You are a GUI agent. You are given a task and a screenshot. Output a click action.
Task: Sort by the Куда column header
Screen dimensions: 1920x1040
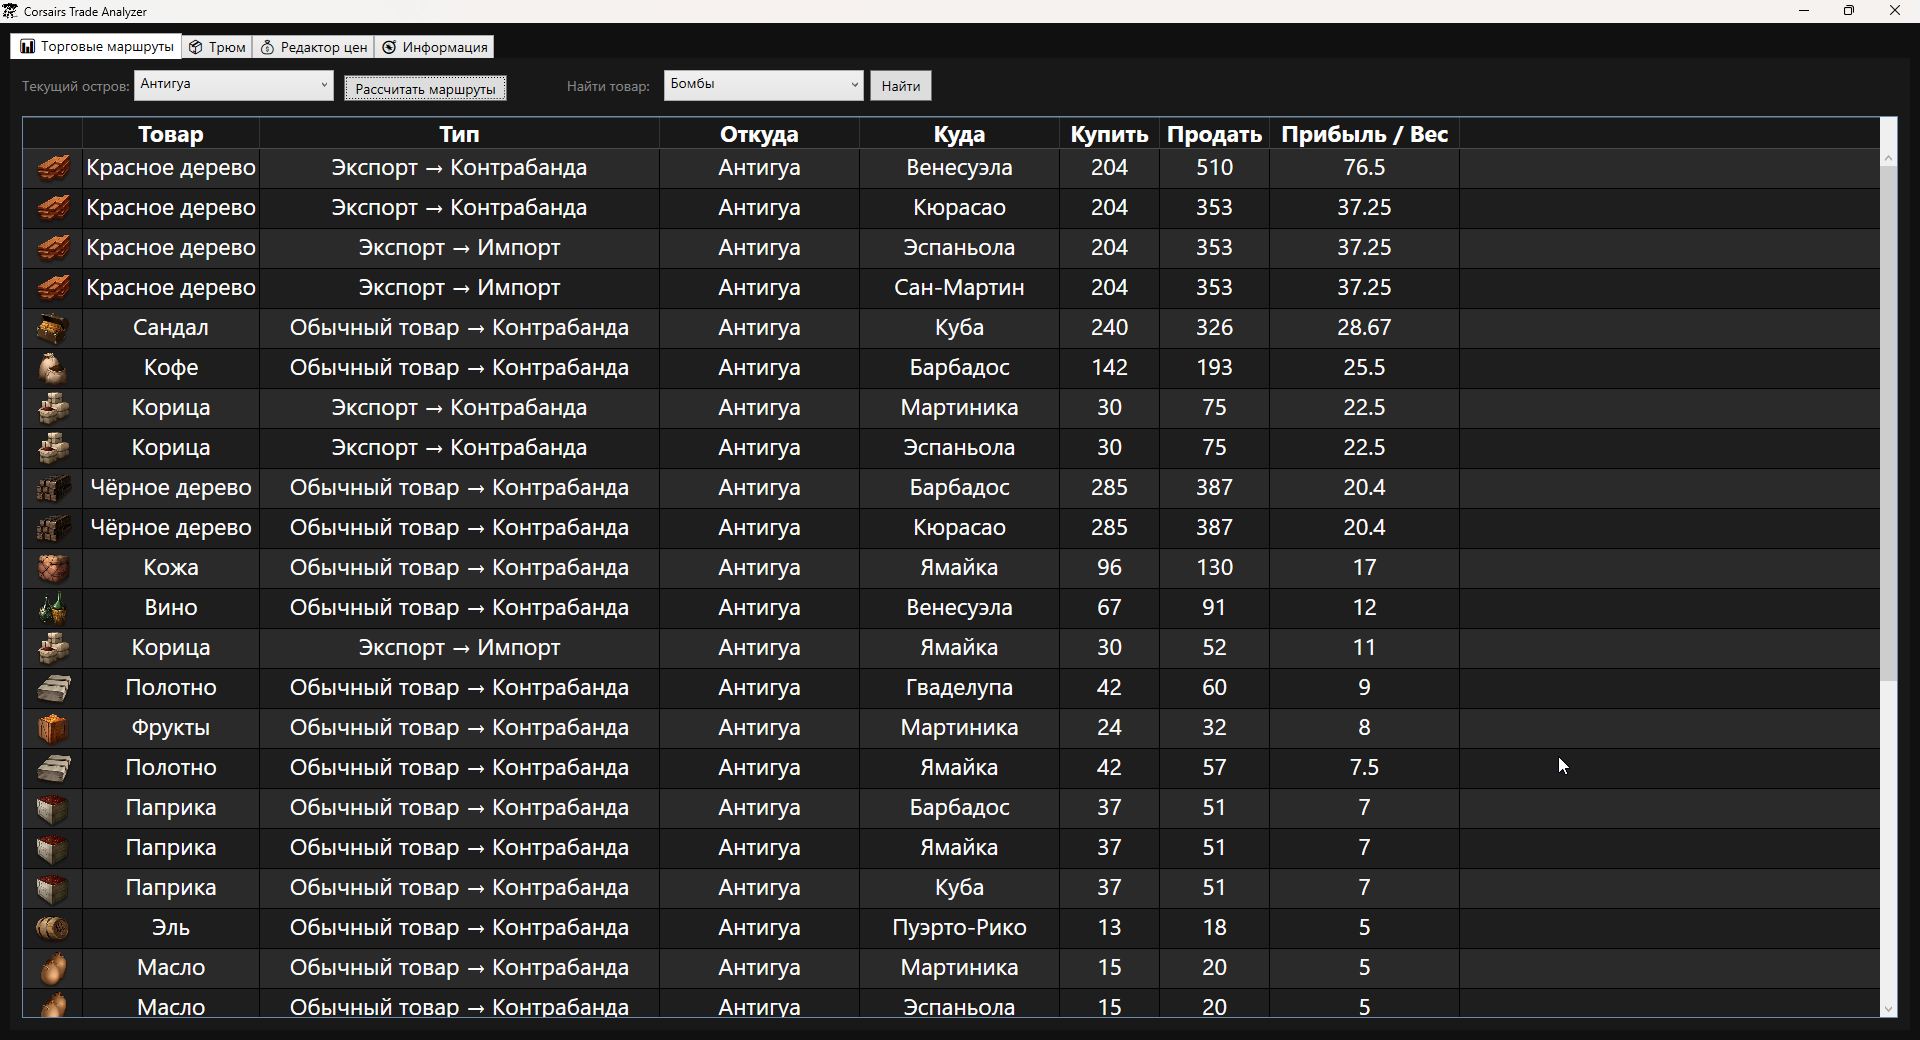(x=959, y=134)
